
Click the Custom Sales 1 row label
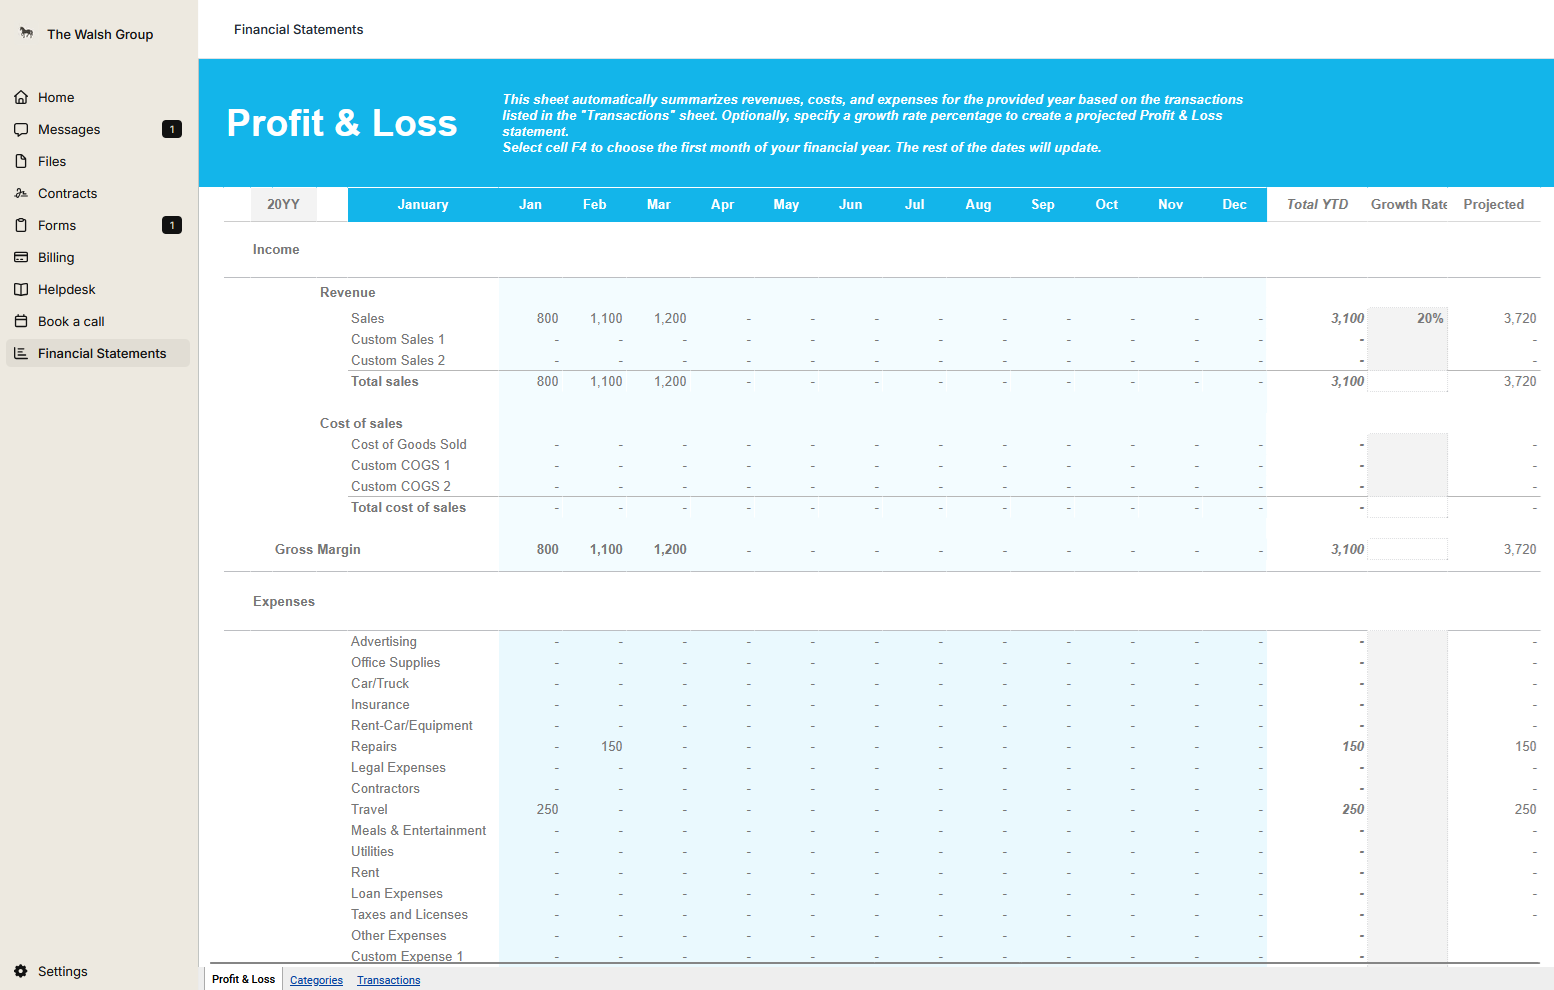[398, 339]
